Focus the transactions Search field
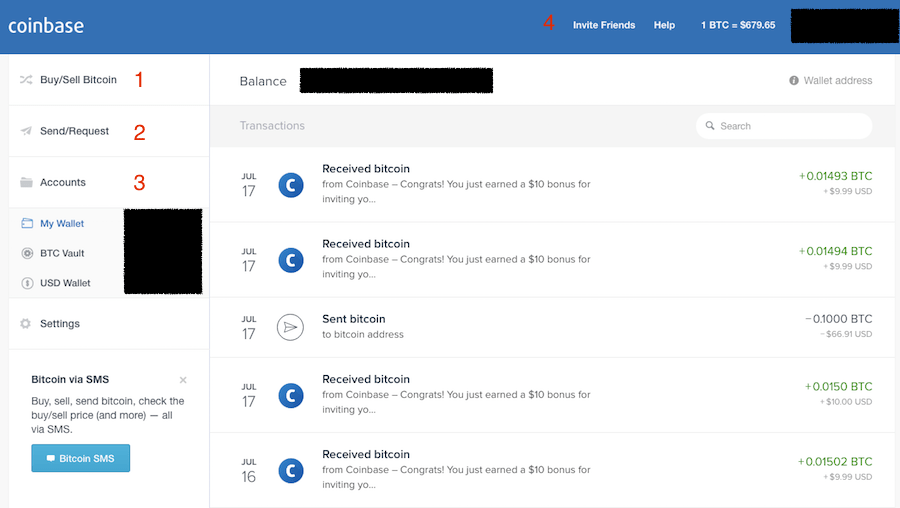The width and height of the screenshot is (900, 508). (784, 126)
